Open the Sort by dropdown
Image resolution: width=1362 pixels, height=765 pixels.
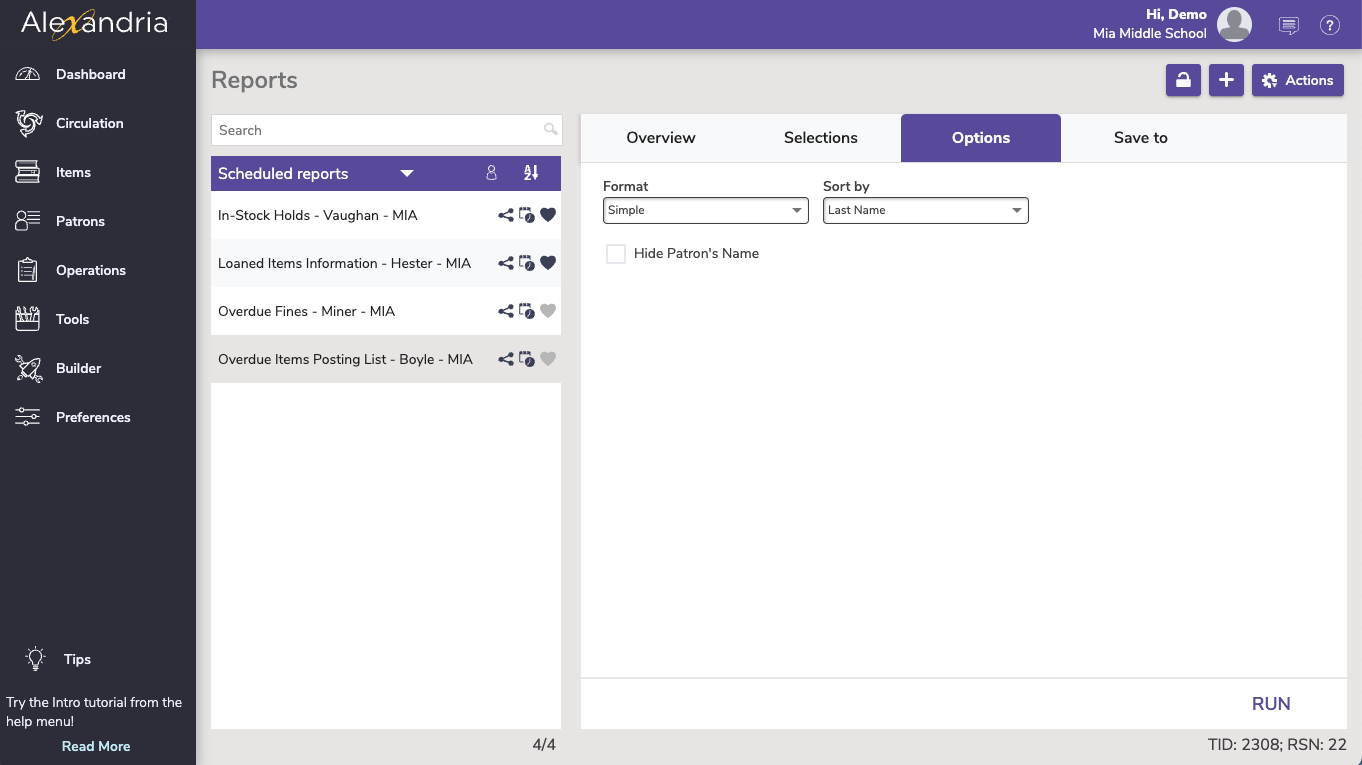pos(925,210)
